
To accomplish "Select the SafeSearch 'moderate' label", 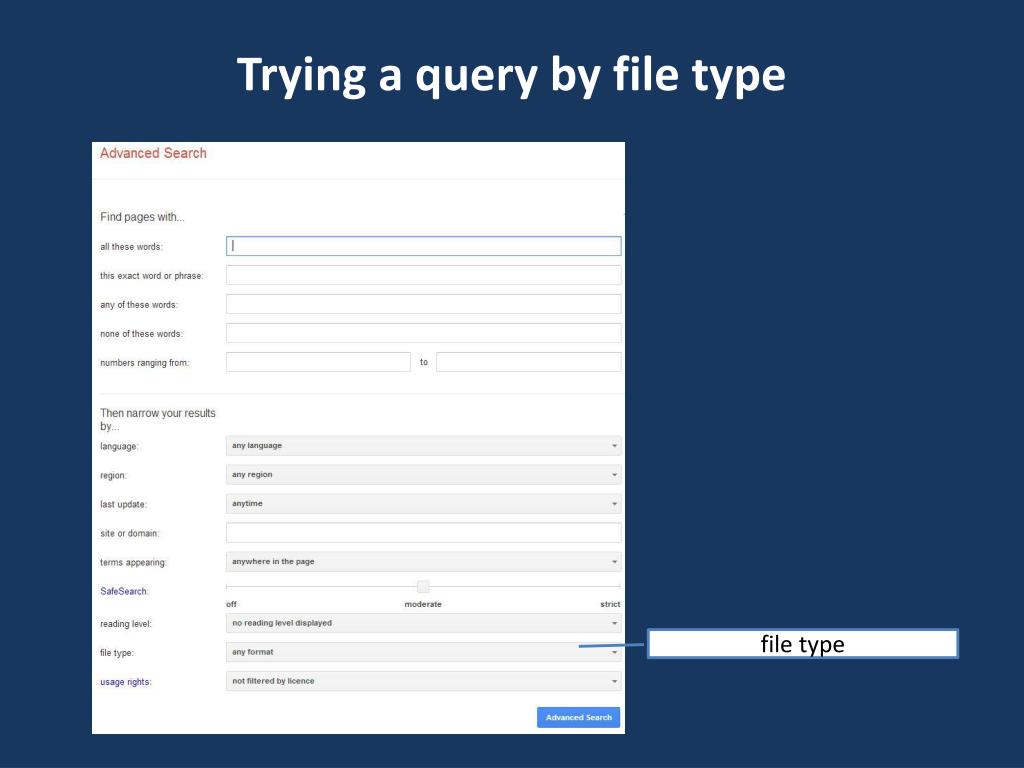I will pyautogui.click(x=423, y=604).
